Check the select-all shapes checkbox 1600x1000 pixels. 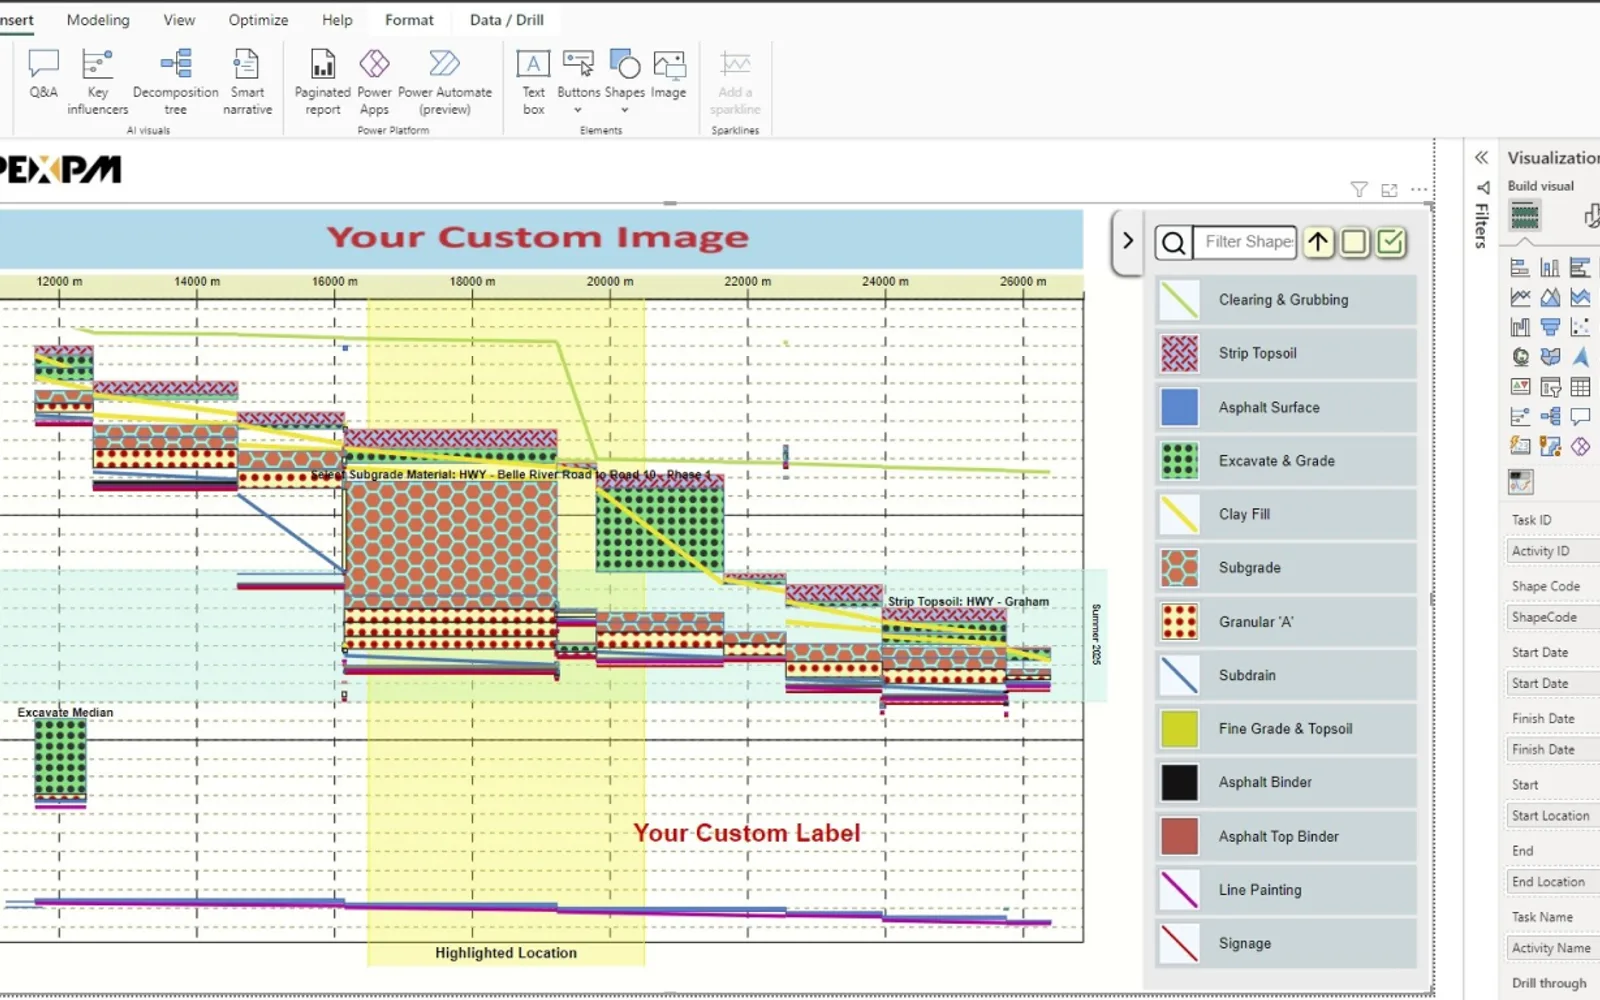click(1390, 242)
